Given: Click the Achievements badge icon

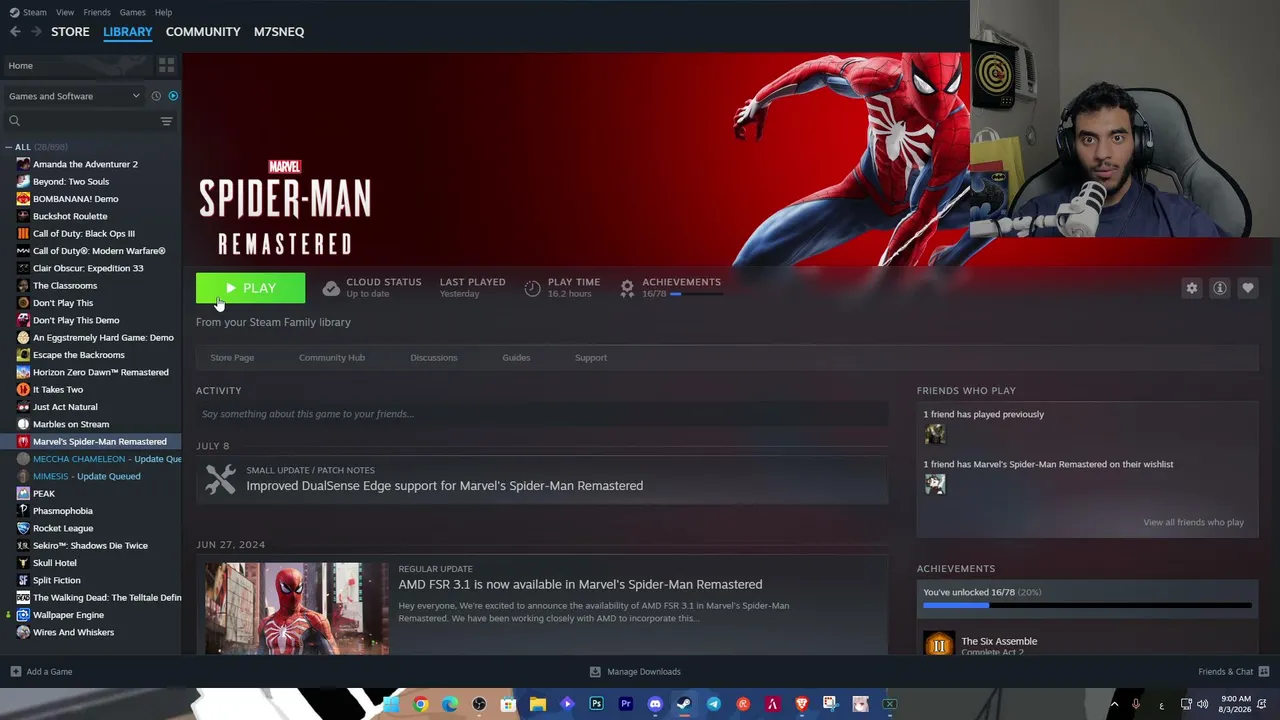Looking at the screenshot, I should [x=627, y=288].
